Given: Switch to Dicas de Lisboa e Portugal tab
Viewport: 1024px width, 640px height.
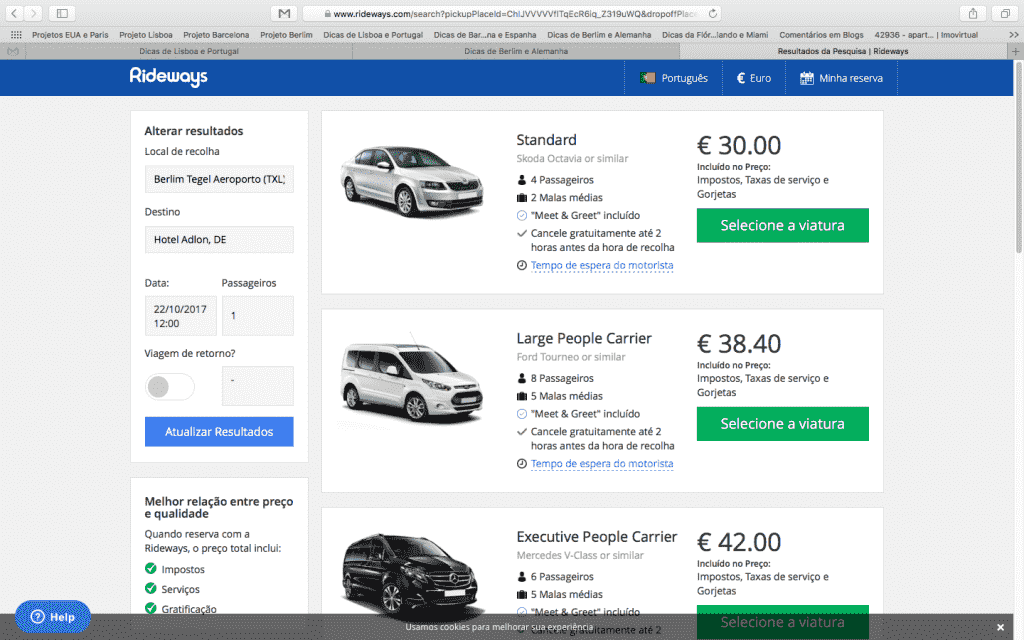Looking at the screenshot, I should pyautogui.click(x=189, y=51).
